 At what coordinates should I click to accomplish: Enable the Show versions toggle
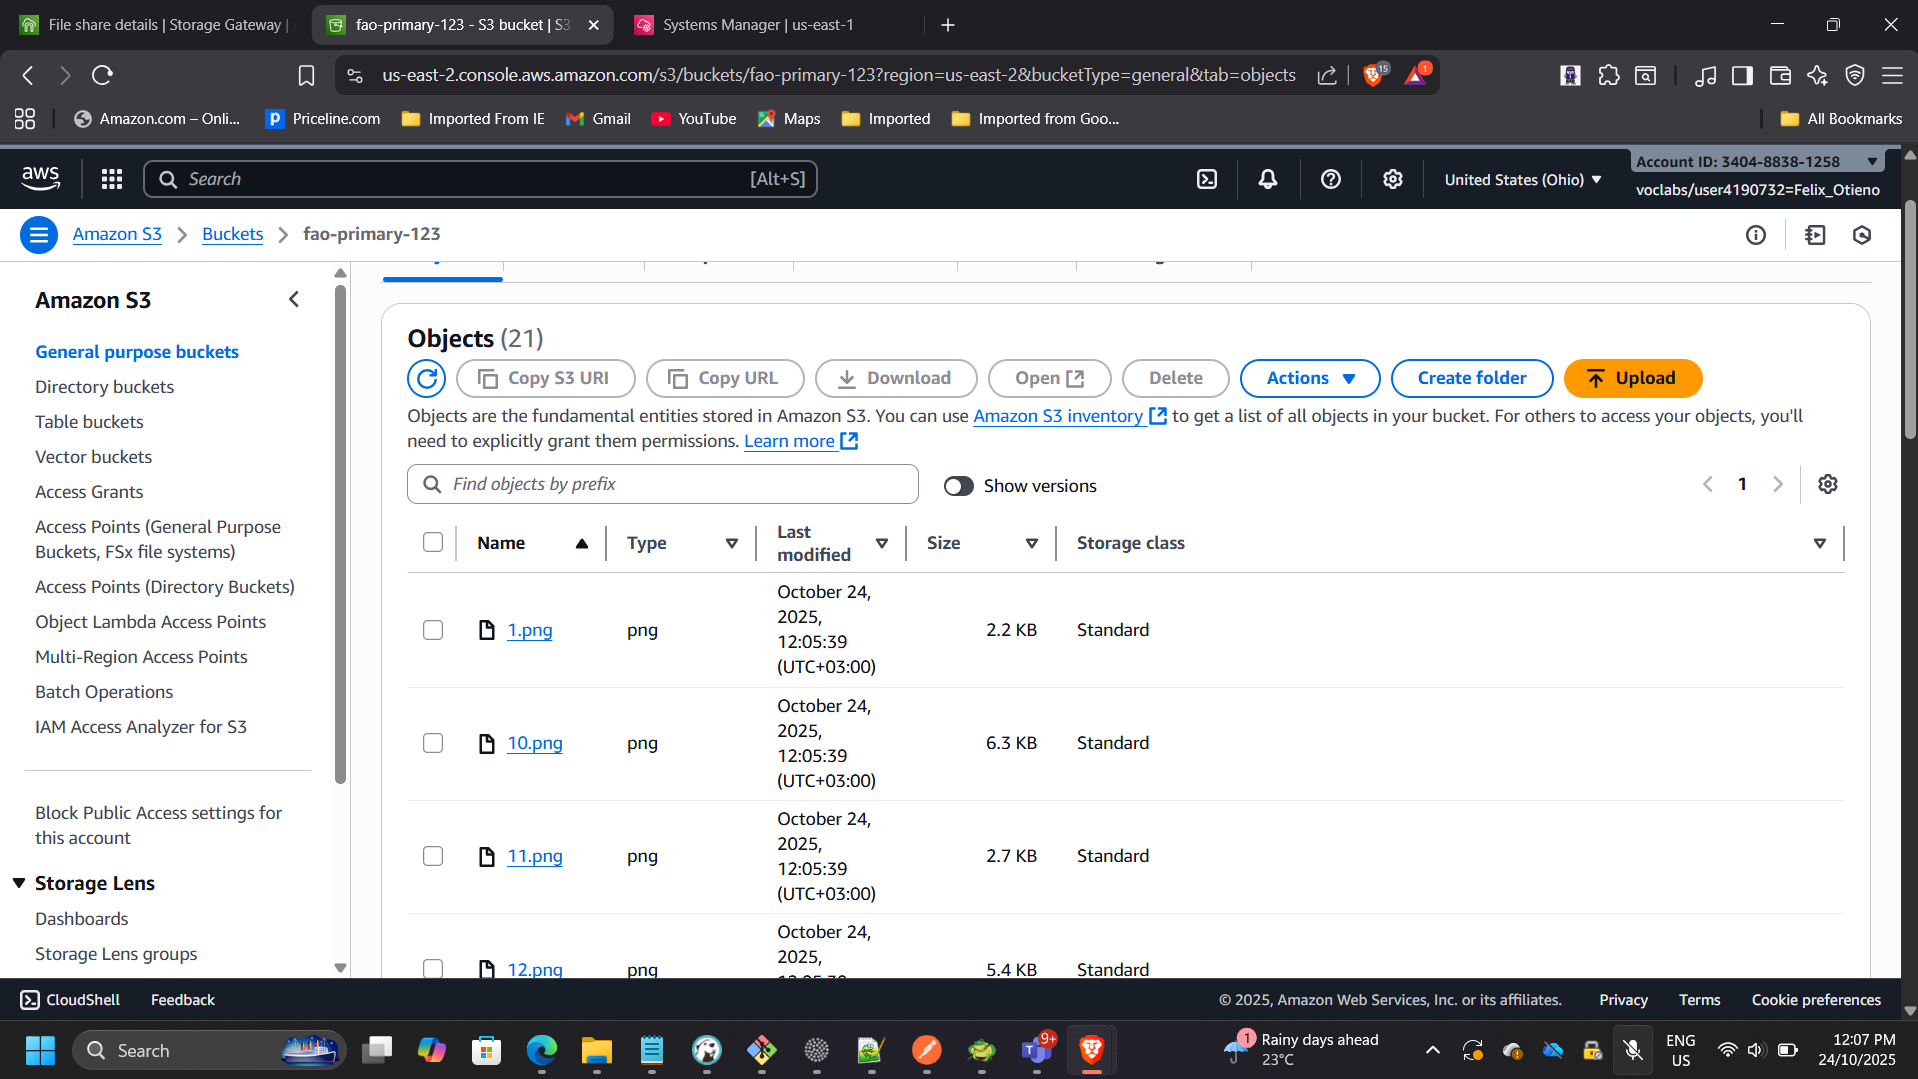click(958, 486)
